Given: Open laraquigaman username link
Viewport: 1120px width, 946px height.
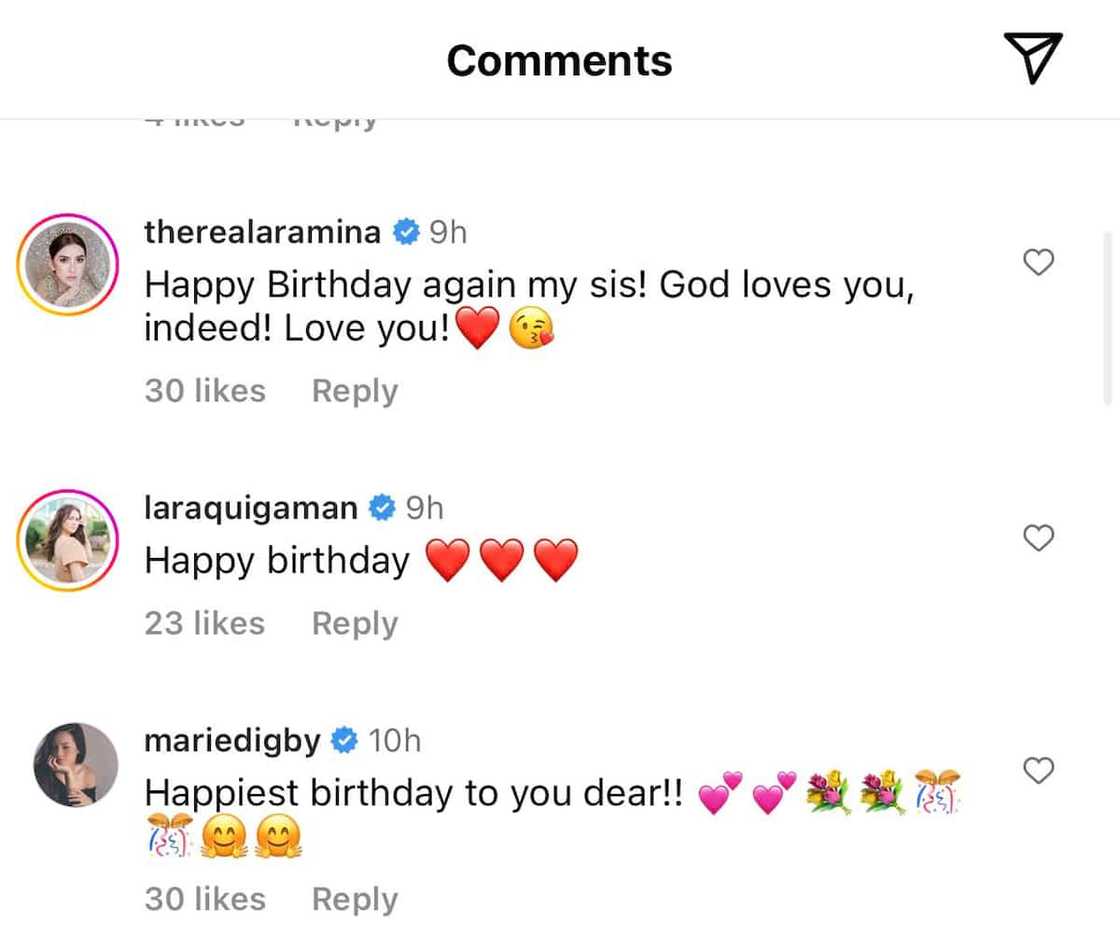Looking at the screenshot, I should [250, 508].
